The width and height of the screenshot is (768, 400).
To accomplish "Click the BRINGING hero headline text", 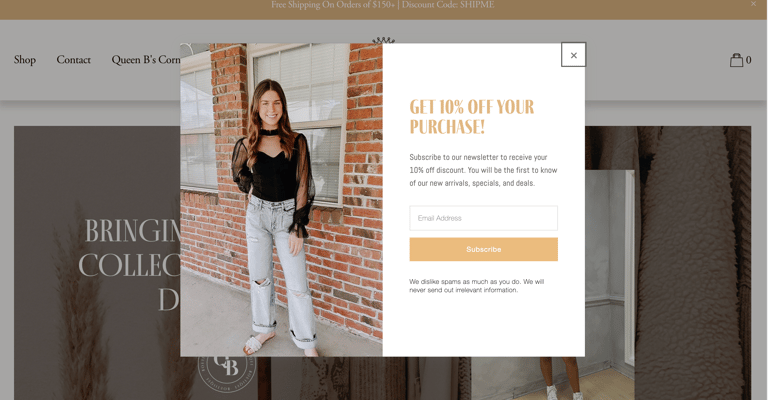I will click(132, 231).
